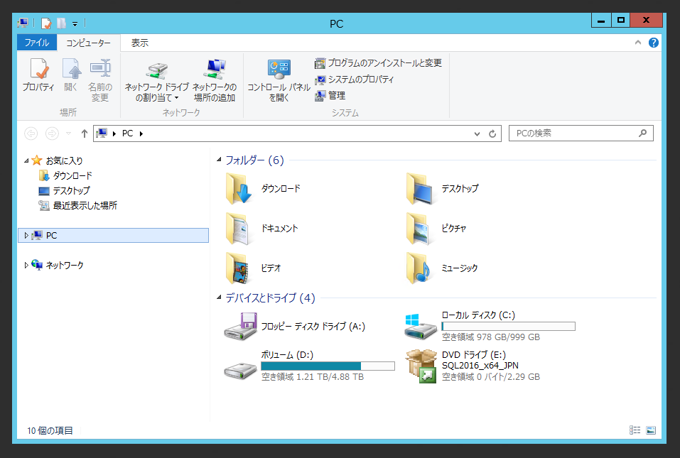Image resolution: width=680 pixels, height=458 pixels.
Task: Click the back navigation arrow
Action: coord(31,134)
